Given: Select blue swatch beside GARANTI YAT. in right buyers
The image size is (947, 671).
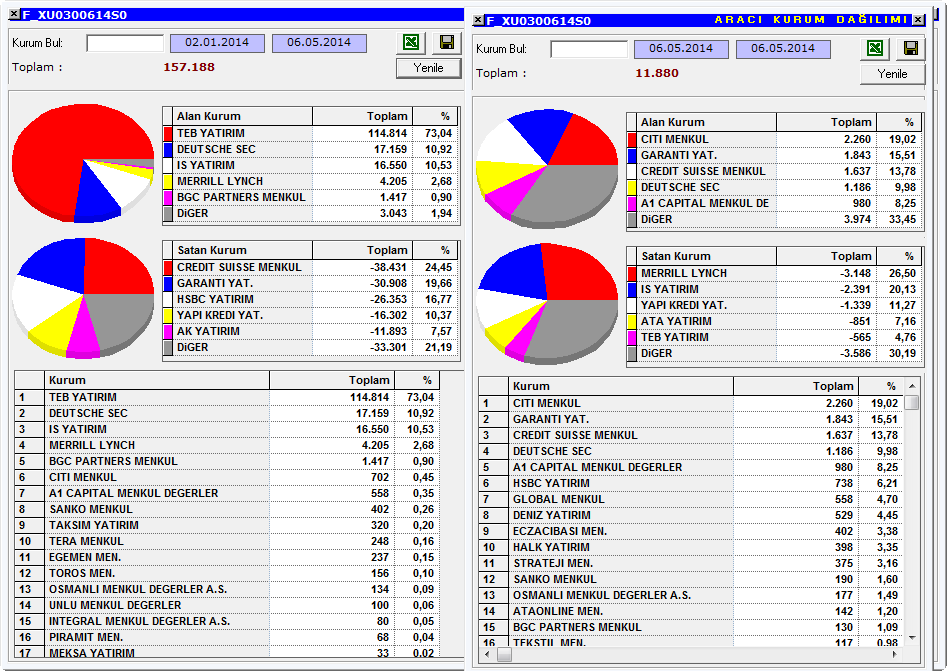Looking at the screenshot, I should (632, 155).
